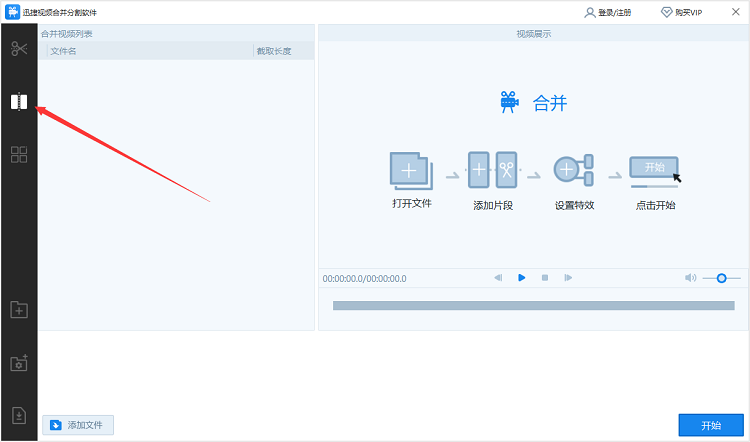750x442 pixels.
Task: Step to previous frame button
Action: point(498,277)
